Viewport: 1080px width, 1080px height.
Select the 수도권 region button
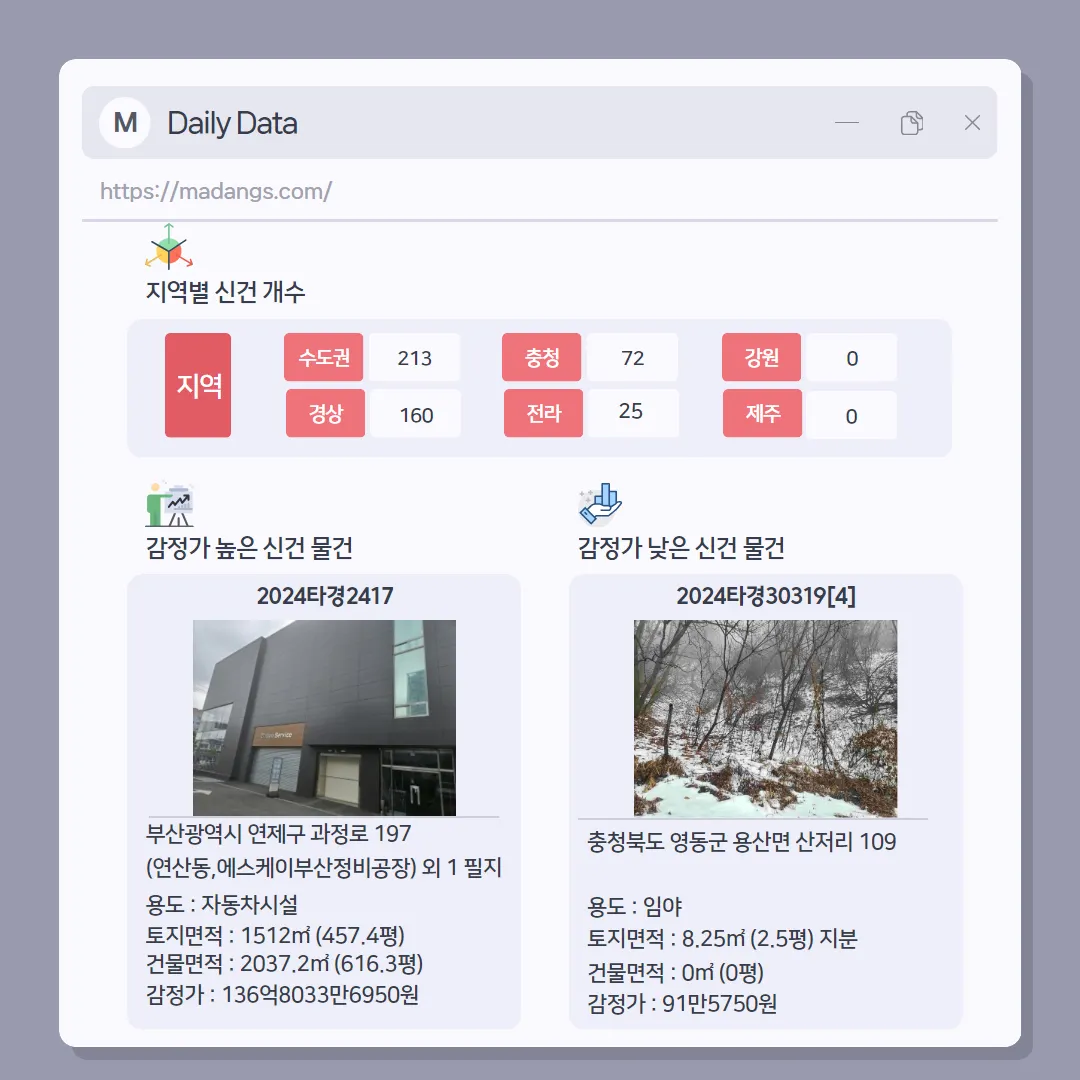324,357
